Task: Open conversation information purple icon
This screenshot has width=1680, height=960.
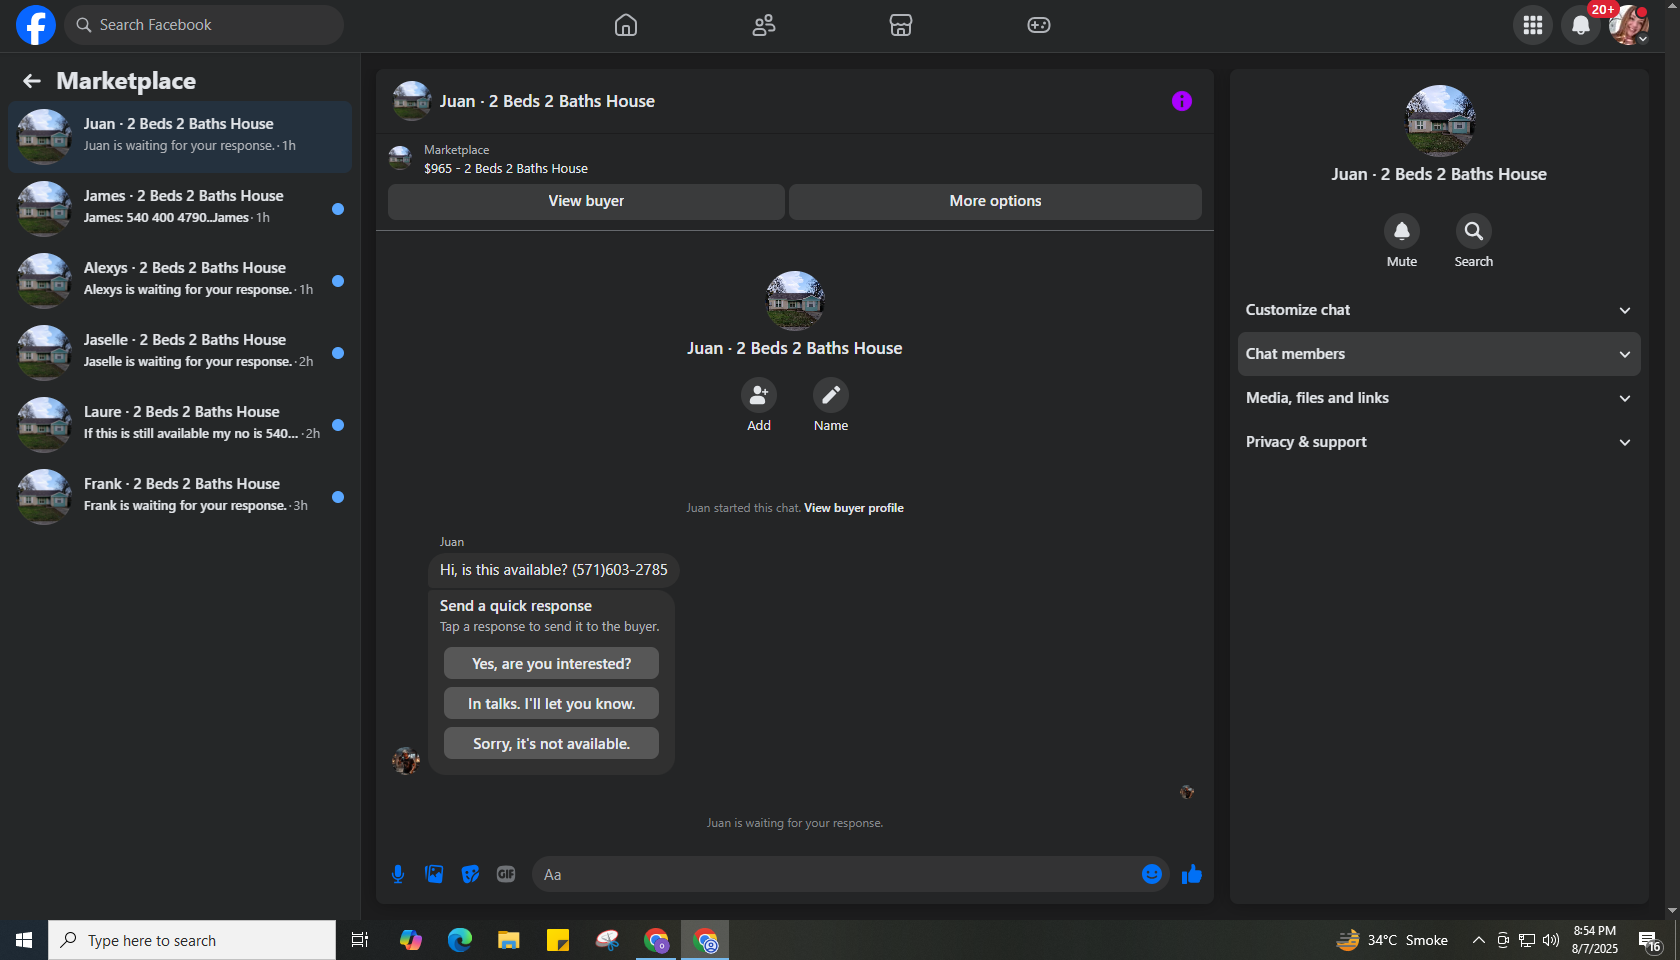Action: 1182,101
